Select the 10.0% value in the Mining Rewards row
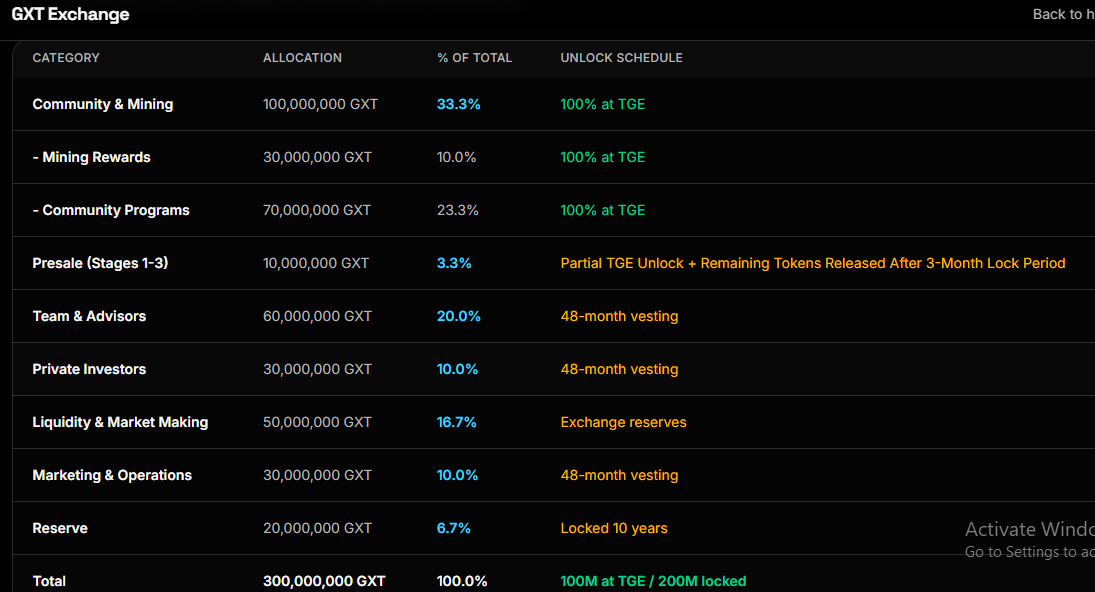Viewport: 1095px width, 592px height. coord(457,157)
